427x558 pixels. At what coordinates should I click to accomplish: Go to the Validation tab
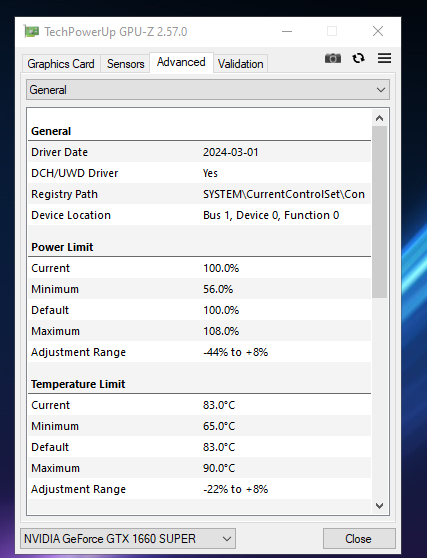coord(241,64)
